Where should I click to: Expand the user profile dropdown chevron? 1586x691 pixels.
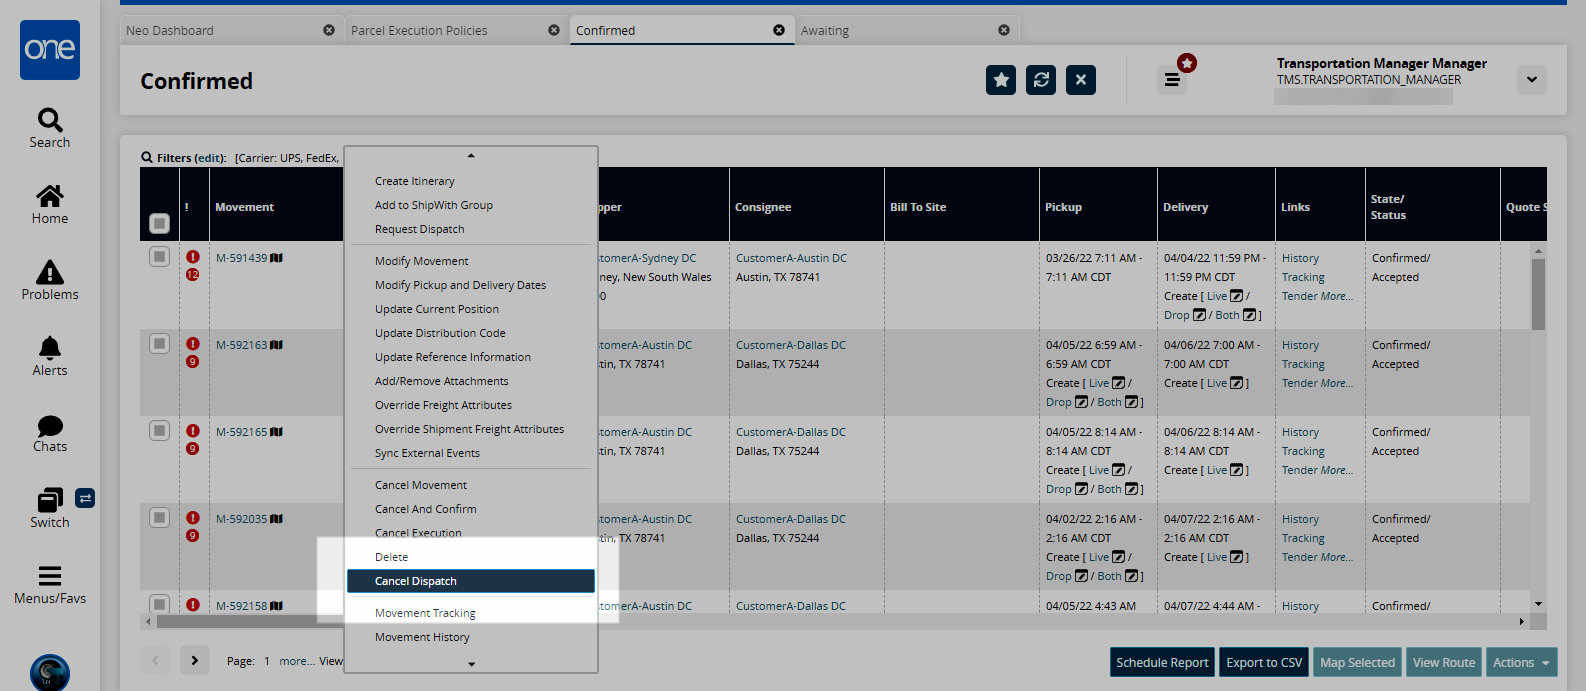1531,80
